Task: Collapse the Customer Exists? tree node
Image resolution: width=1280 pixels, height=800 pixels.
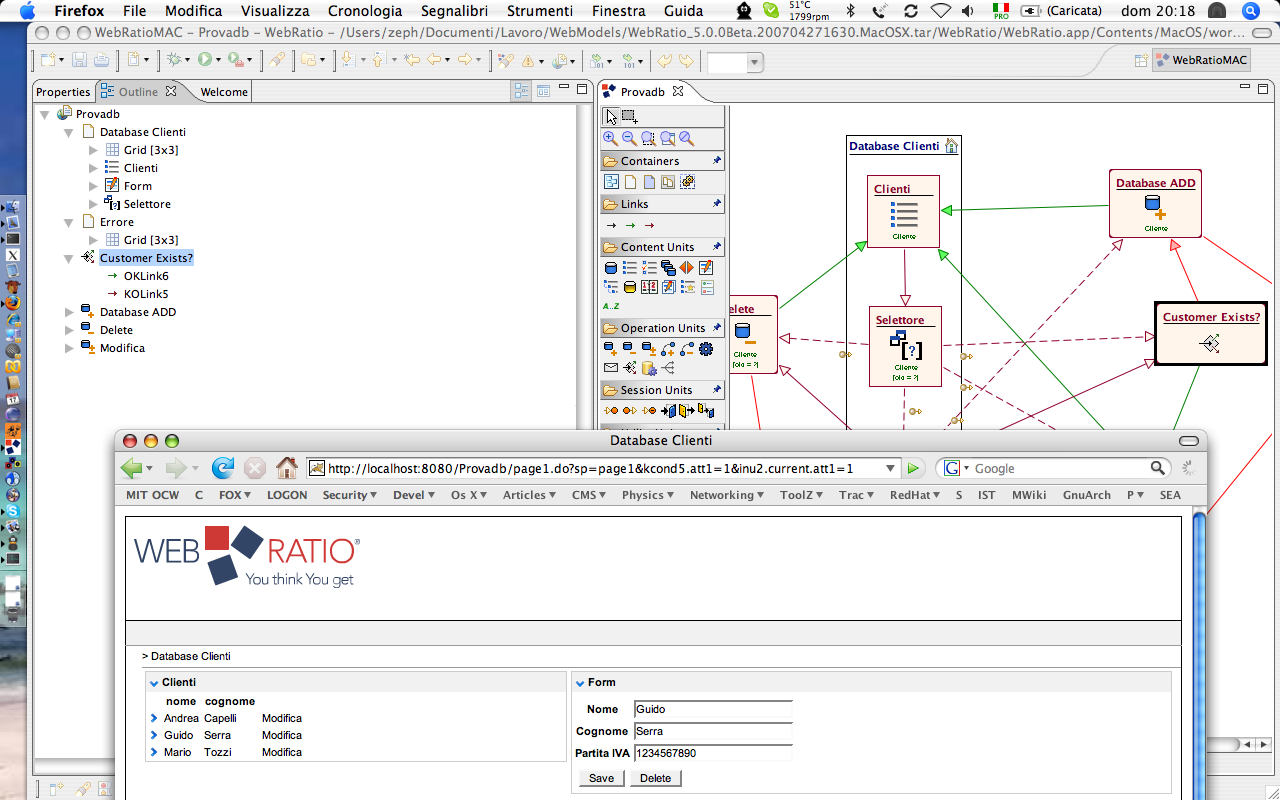Action: point(69,258)
